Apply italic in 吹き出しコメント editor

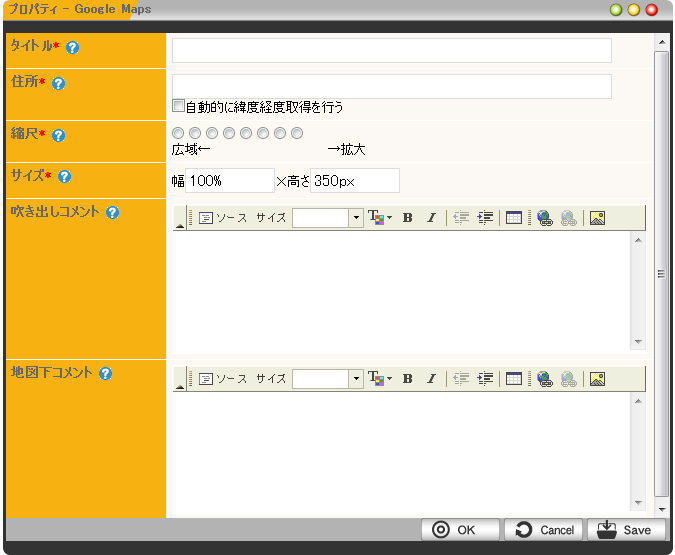(x=431, y=218)
